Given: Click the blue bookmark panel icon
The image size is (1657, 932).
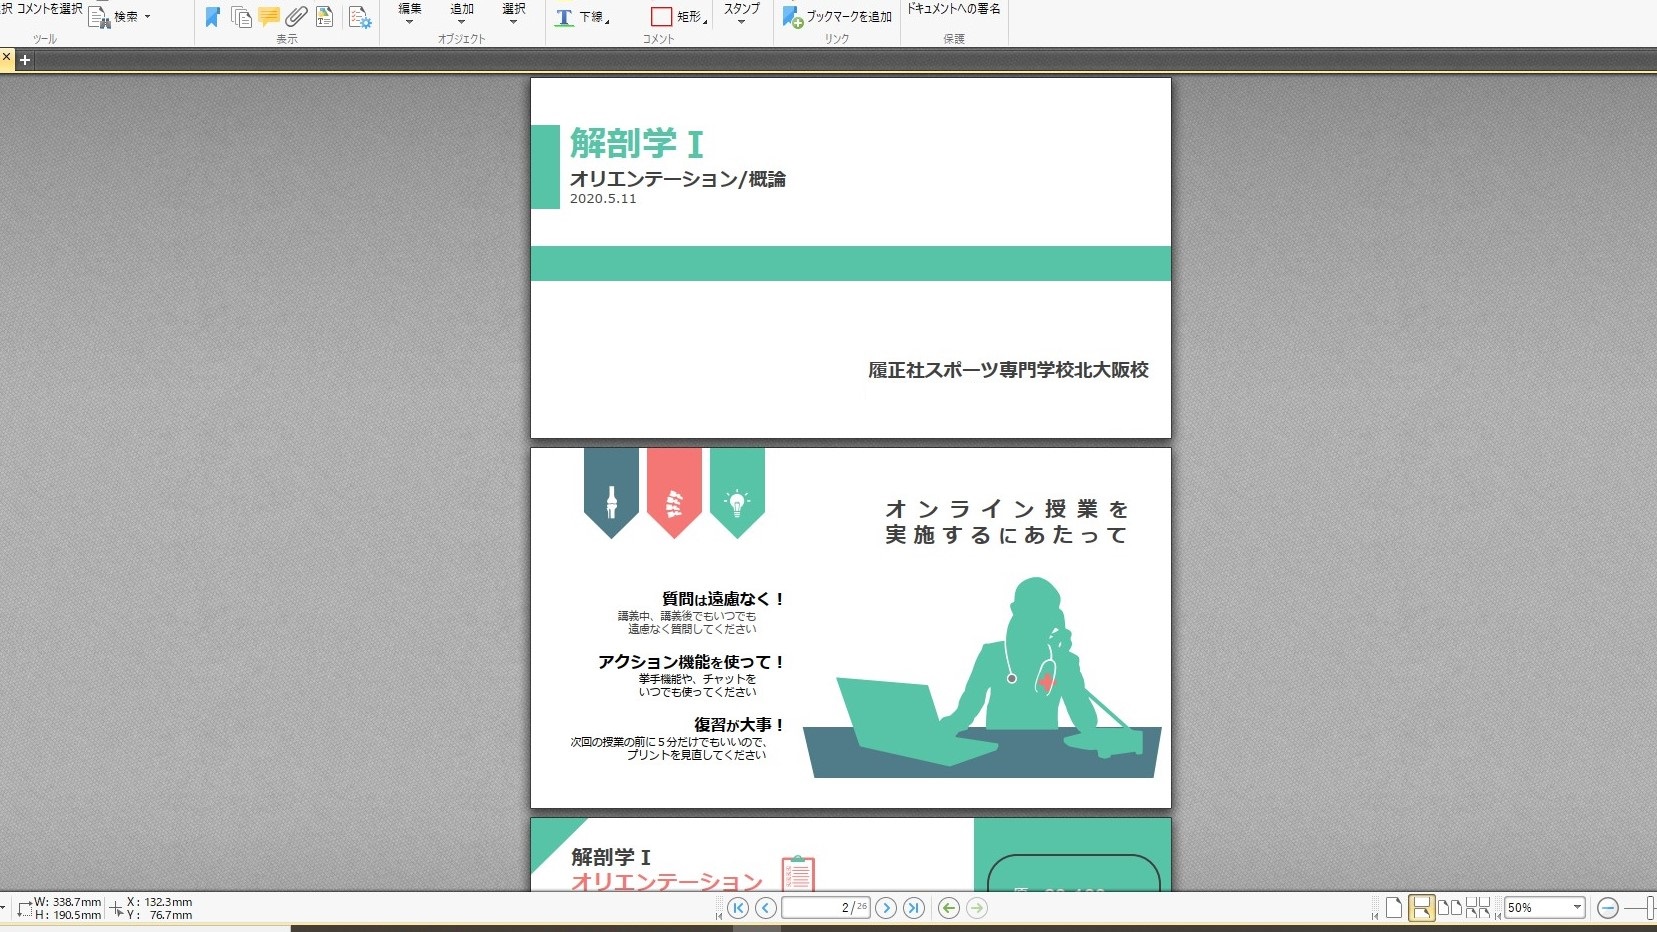Looking at the screenshot, I should tap(212, 17).
